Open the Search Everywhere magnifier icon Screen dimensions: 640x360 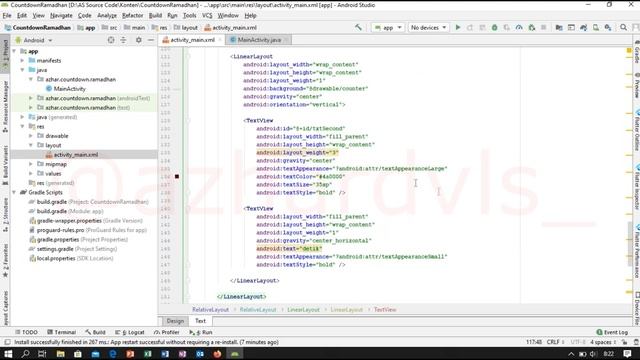(x=623, y=27)
